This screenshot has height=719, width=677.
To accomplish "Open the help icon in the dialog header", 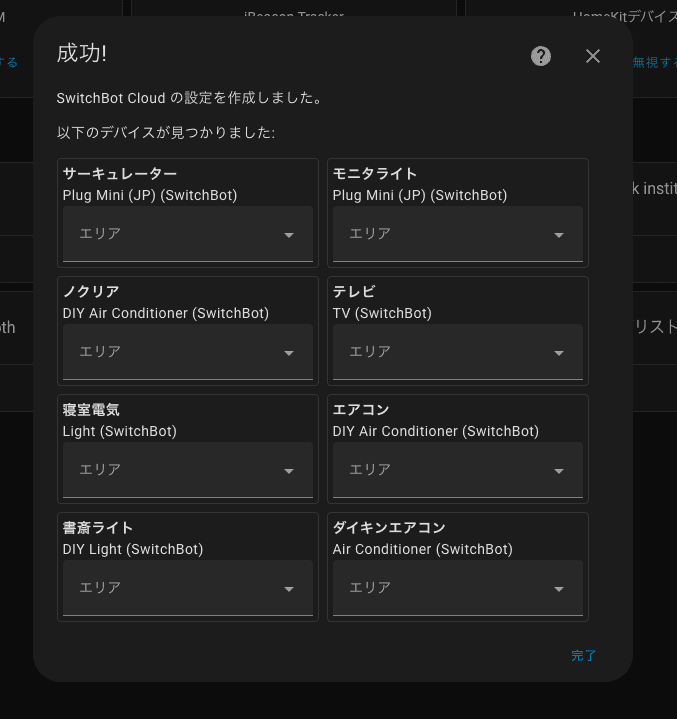I will [x=541, y=56].
